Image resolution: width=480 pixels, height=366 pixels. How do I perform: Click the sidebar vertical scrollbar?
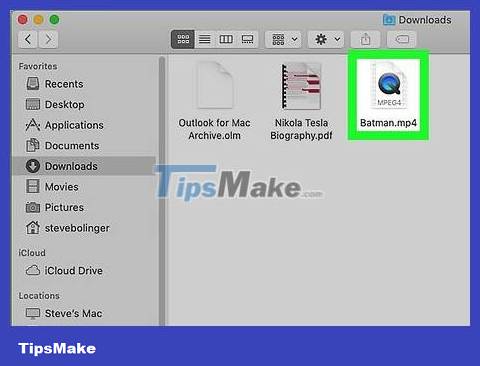click(x=162, y=190)
